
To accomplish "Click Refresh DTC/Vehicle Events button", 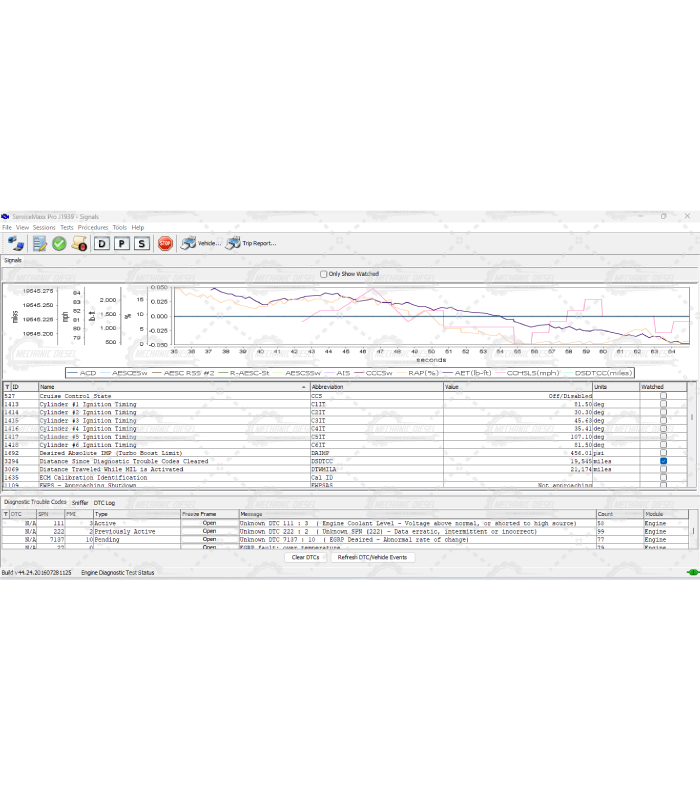I will [372, 557].
